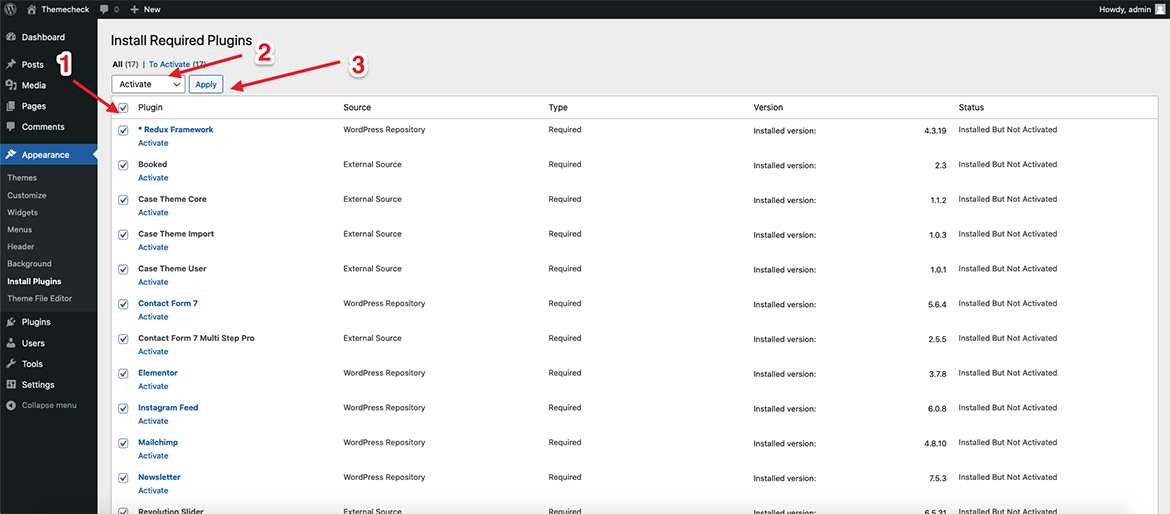The height and width of the screenshot is (514, 1170).
Task: Click the Install Required Plugins heading
Action: tap(181, 41)
